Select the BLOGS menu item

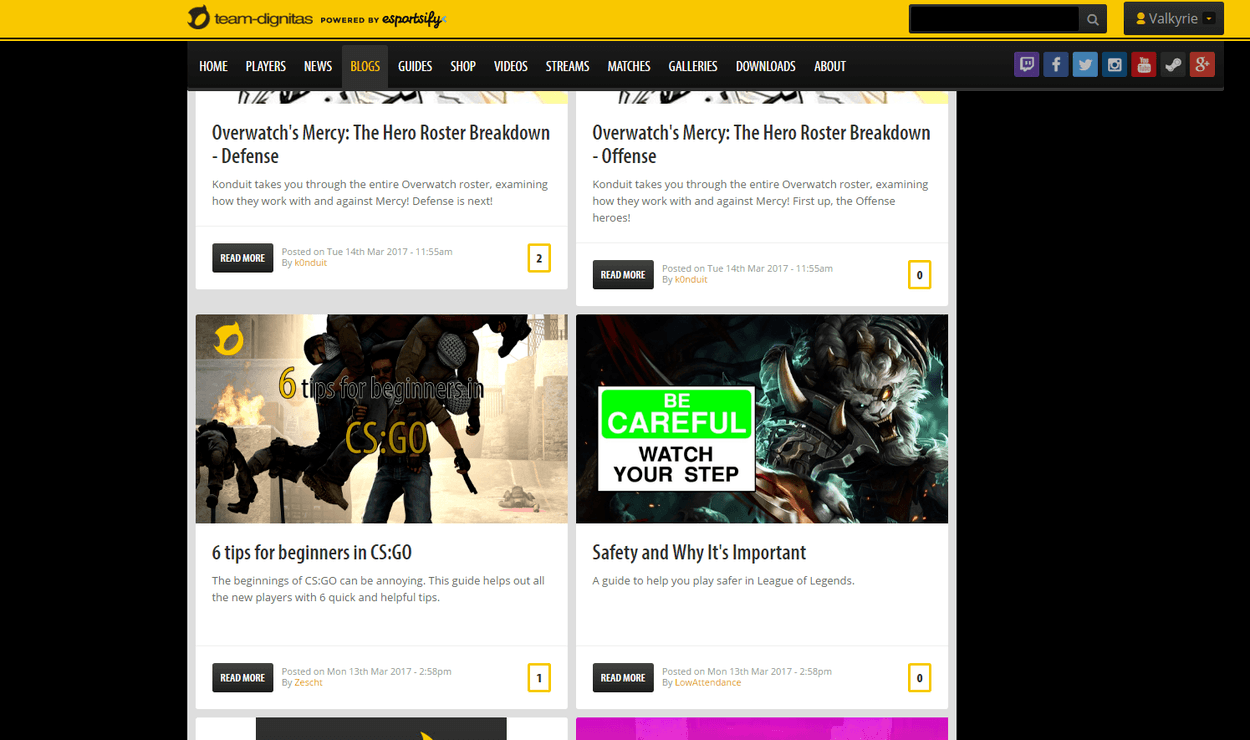365,66
